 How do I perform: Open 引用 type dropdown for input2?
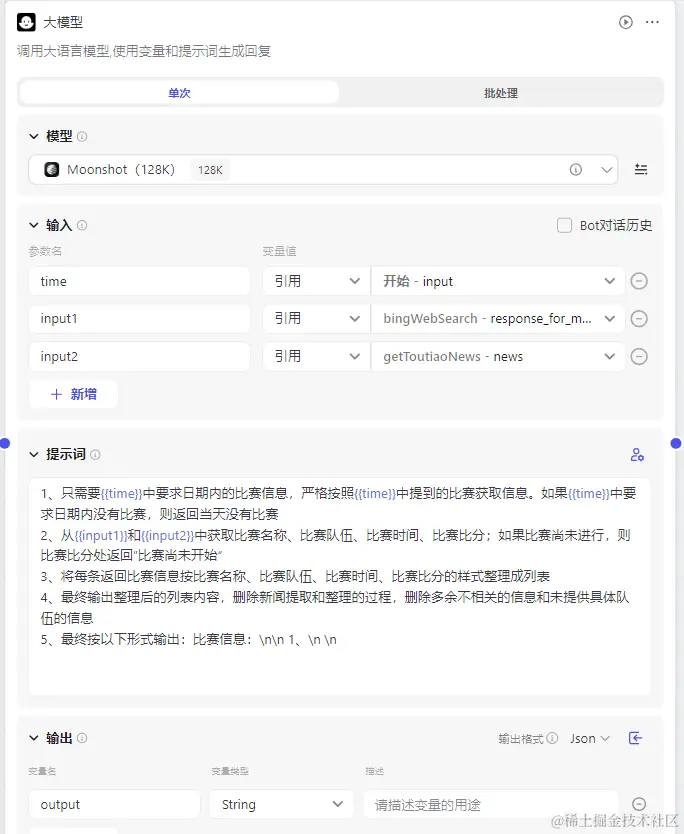point(317,356)
